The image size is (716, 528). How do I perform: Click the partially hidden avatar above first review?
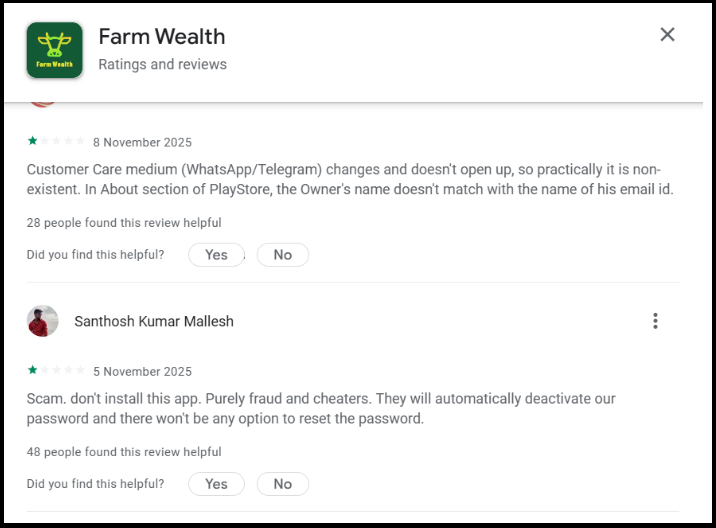coord(42,104)
